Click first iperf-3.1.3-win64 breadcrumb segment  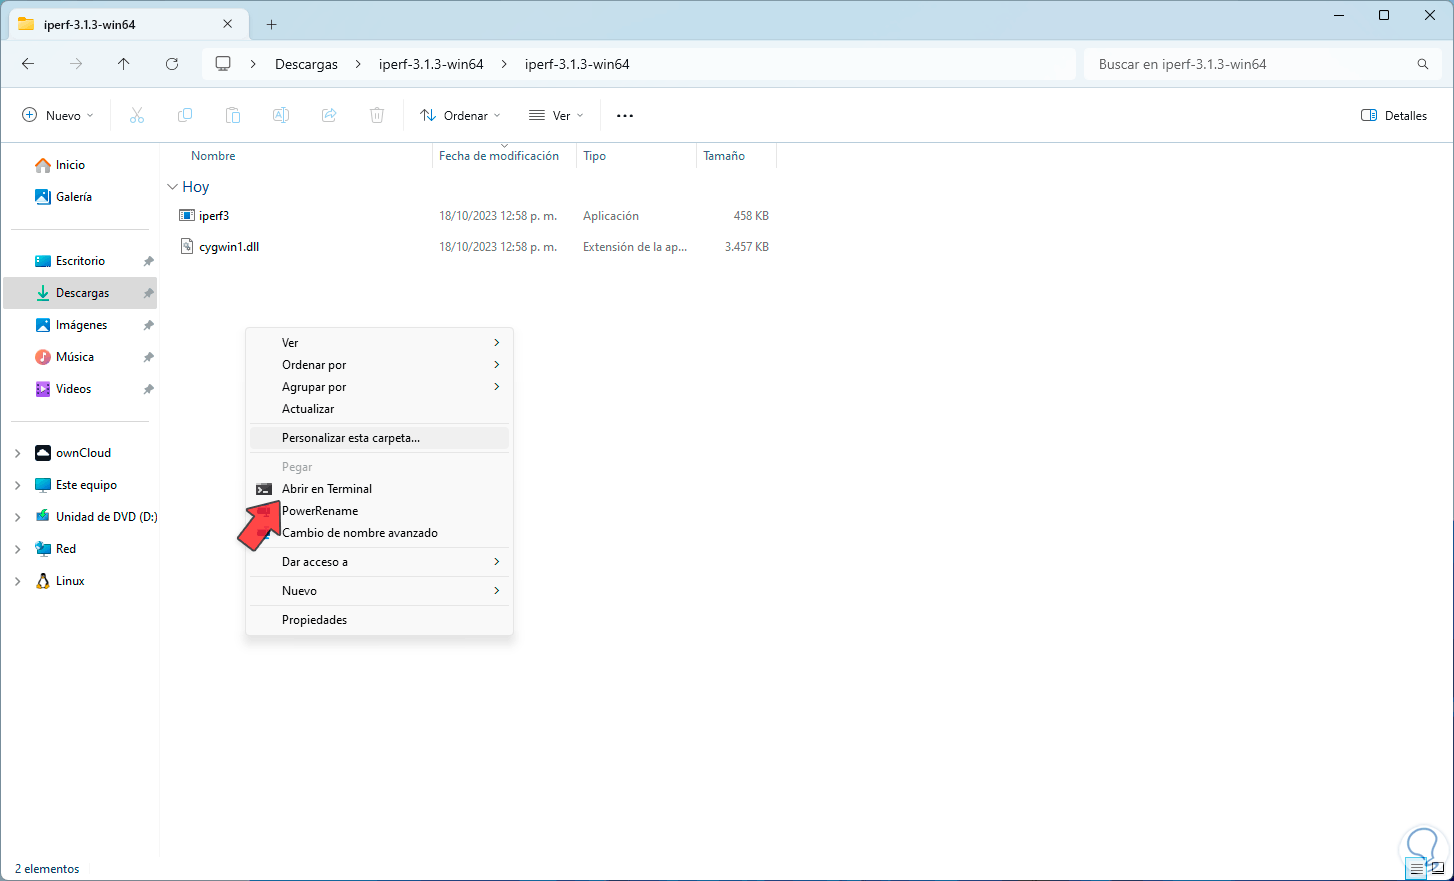coord(431,64)
